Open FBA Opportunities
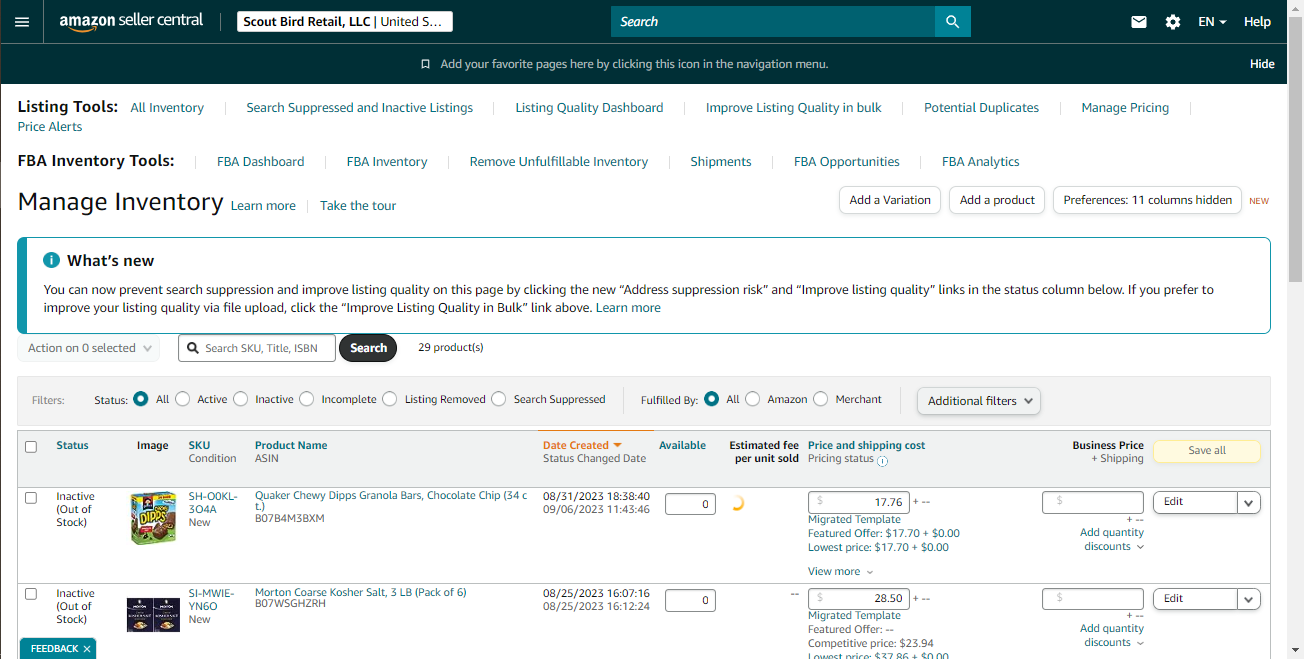 847,162
